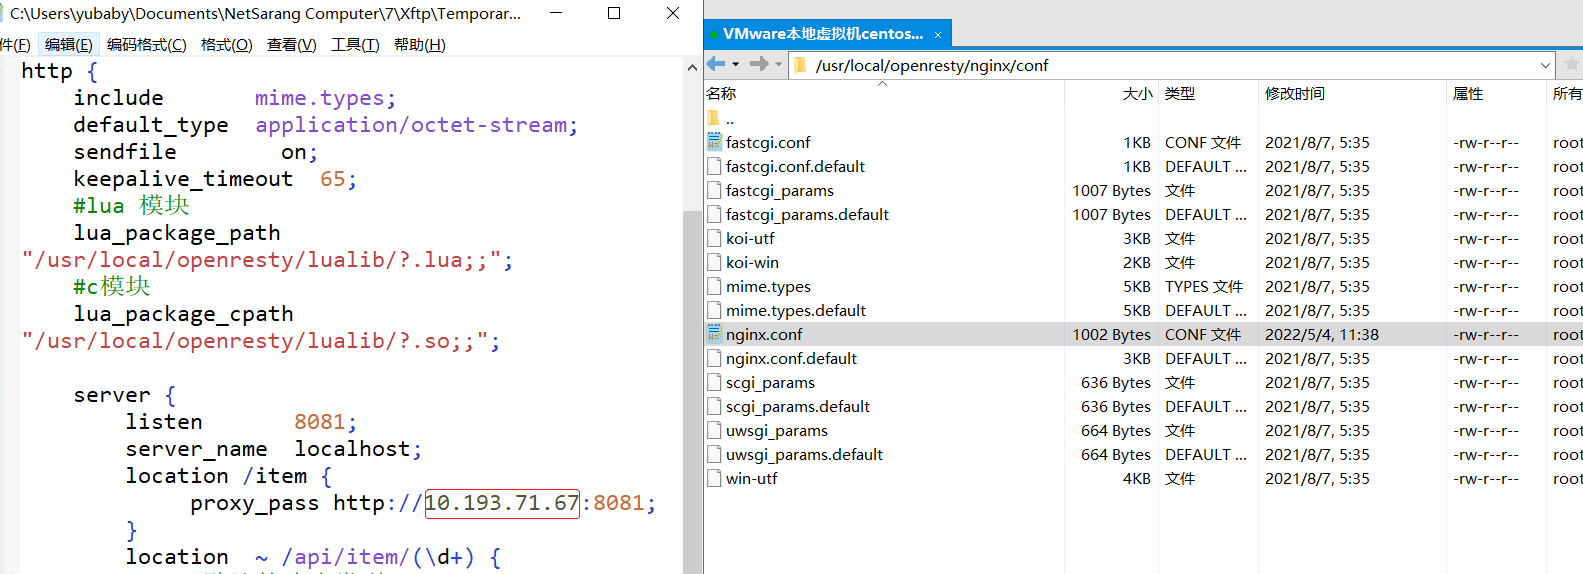
Task: Click the lua_package_cpath directive text
Action: click(x=183, y=314)
